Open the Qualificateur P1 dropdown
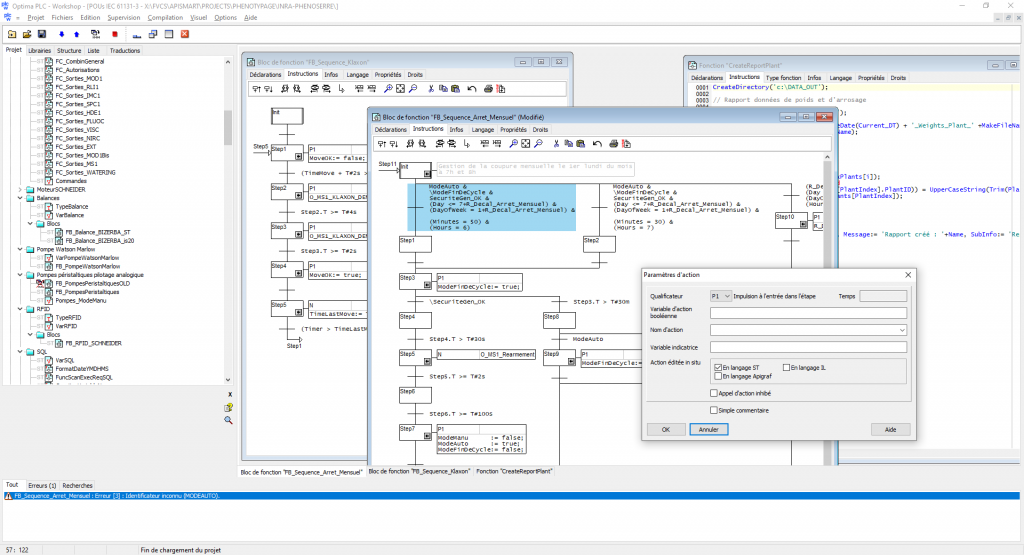Screen dimensions: 1024x555 point(721,296)
